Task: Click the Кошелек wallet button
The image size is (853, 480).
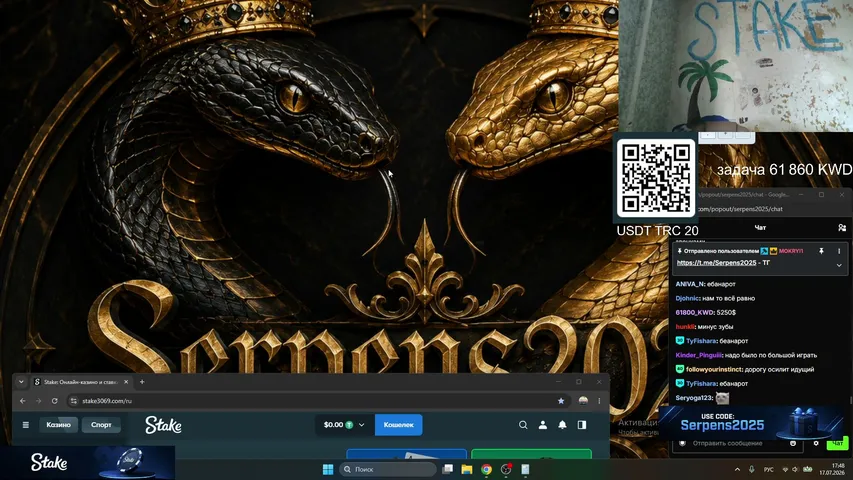Action: (x=399, y=425)
